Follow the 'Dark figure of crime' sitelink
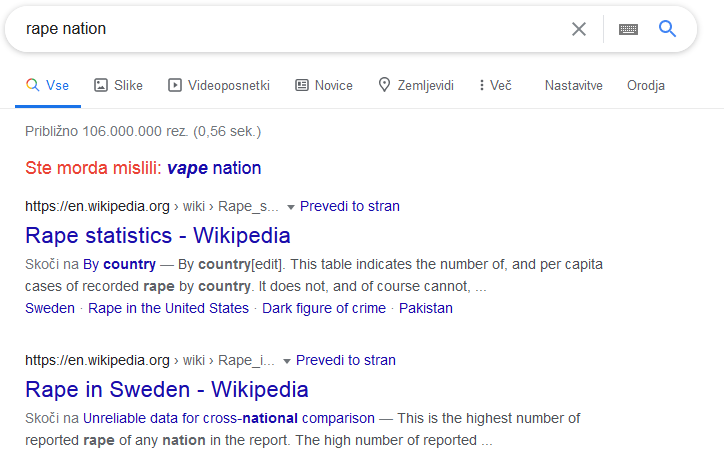724x471 pixels. pos(324,308)
